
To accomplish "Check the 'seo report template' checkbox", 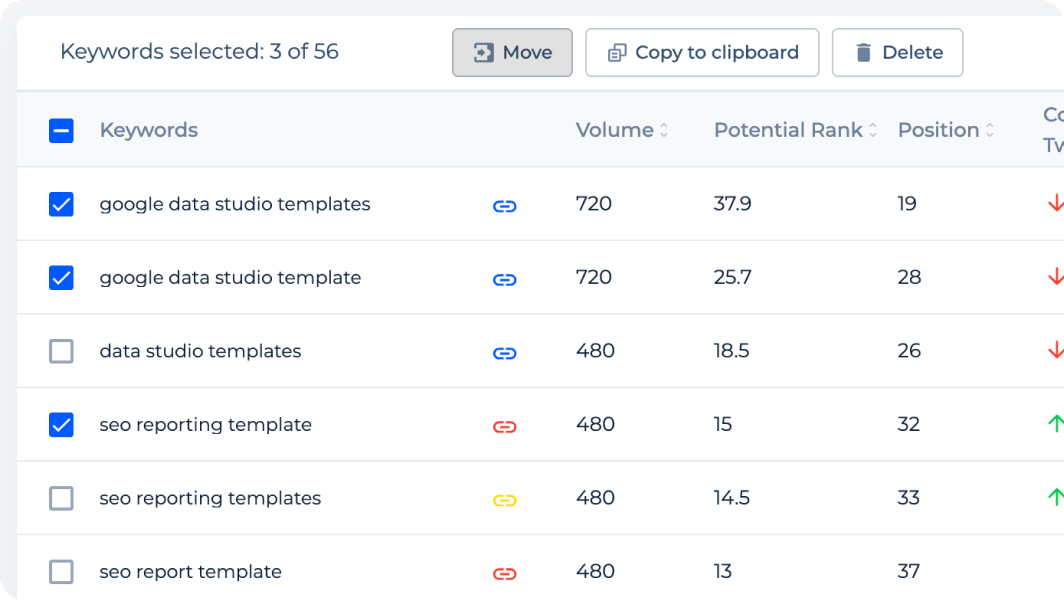I will (61, 571).
